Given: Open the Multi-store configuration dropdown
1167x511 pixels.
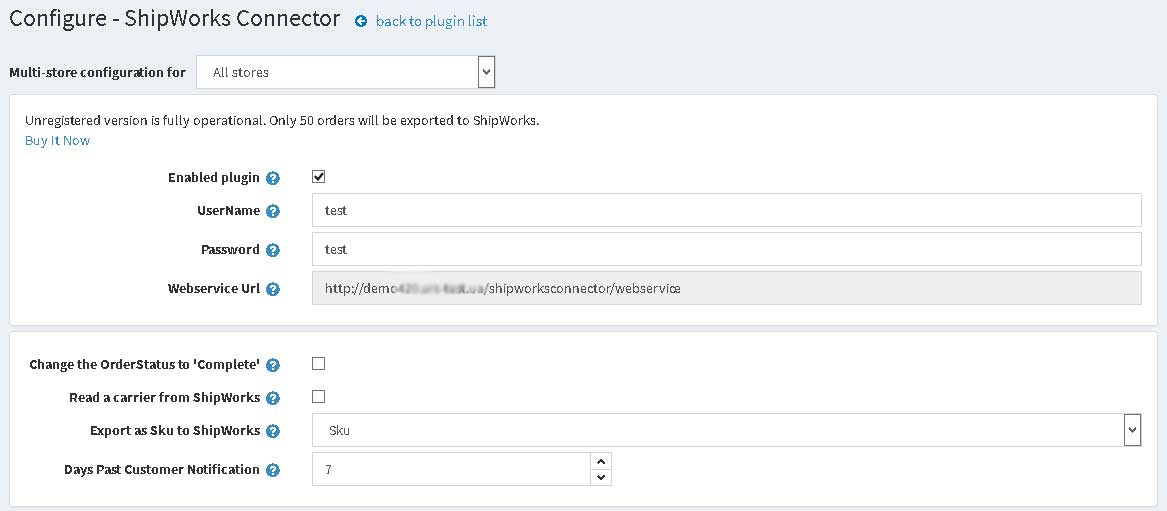Looking at the screenshot, I should coord(345,72).
